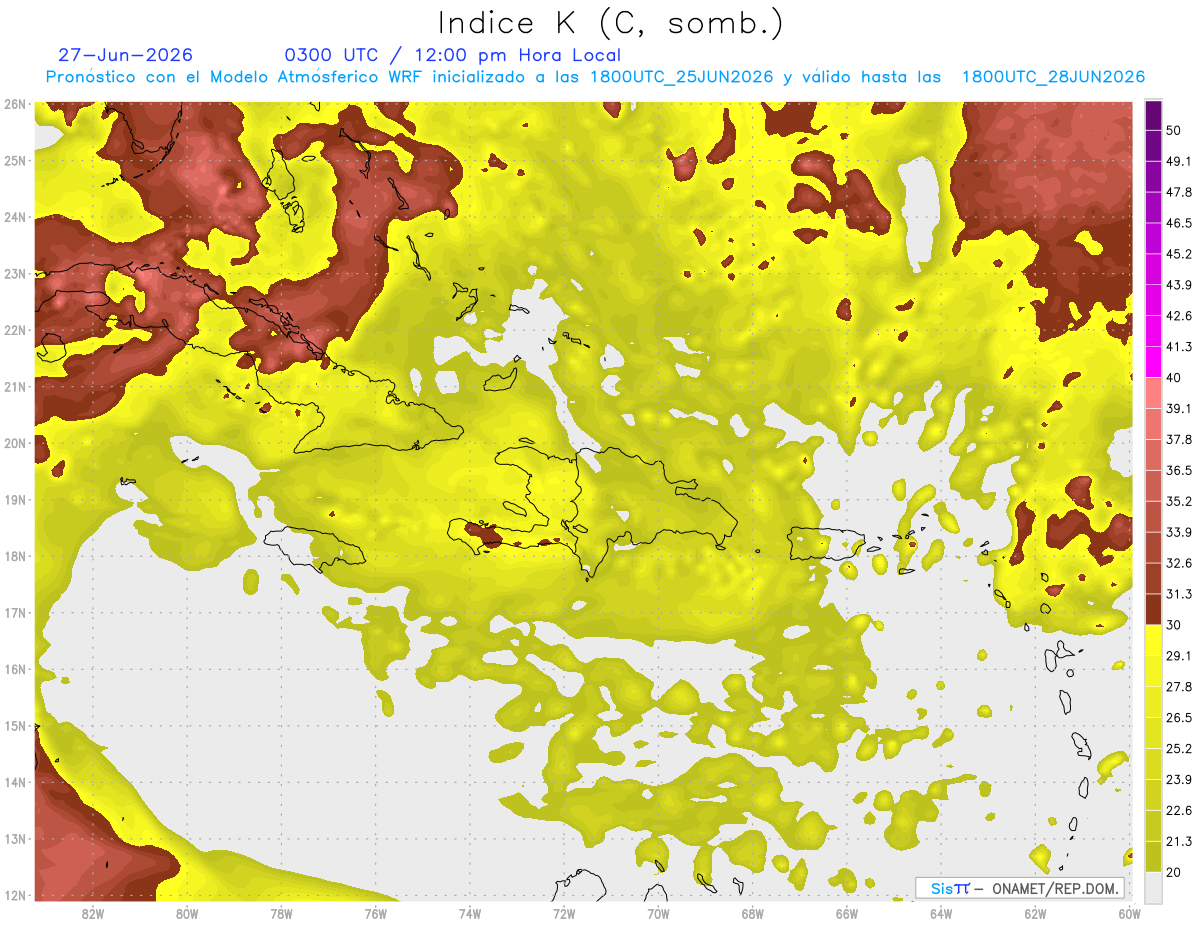The image size is (1200, 927).
Task: Click the "22N" latitude label
Action: (x=14, y=330)
